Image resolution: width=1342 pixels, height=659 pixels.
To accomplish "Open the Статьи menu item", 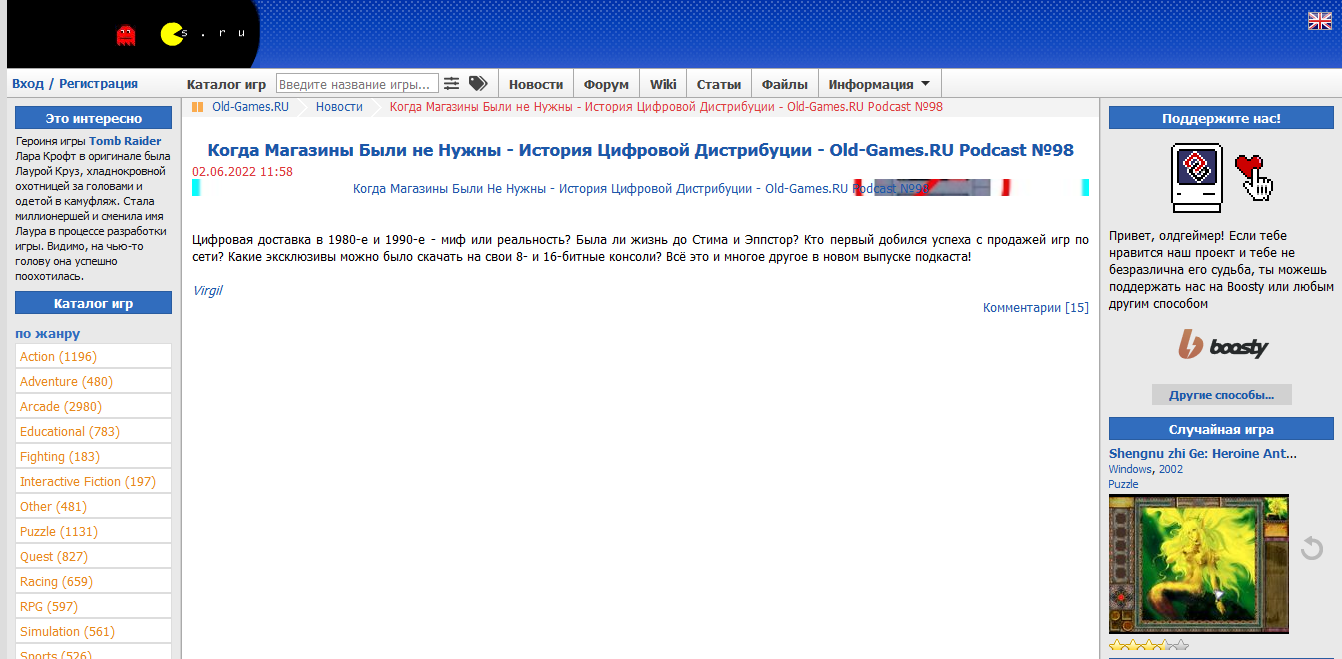I will click(719, 84).
